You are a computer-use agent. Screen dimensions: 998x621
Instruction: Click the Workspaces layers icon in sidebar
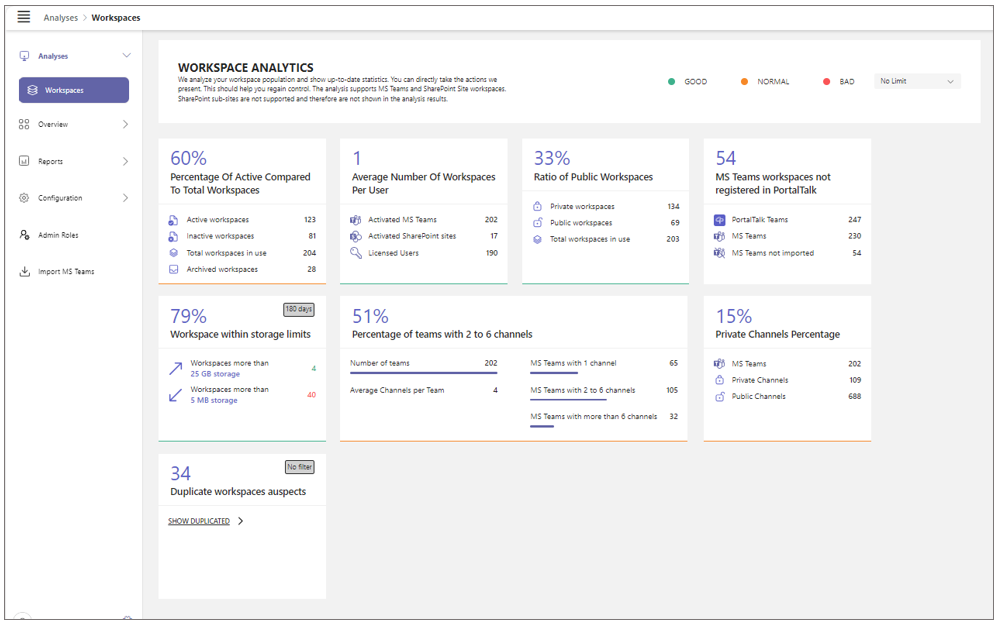point(32,90)
